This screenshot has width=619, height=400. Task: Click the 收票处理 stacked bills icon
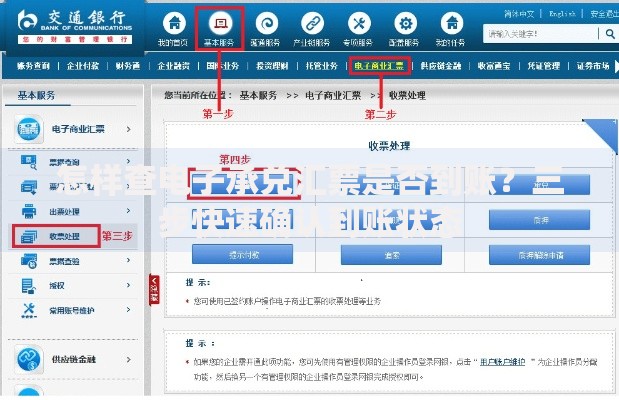[x=29, y=237]
